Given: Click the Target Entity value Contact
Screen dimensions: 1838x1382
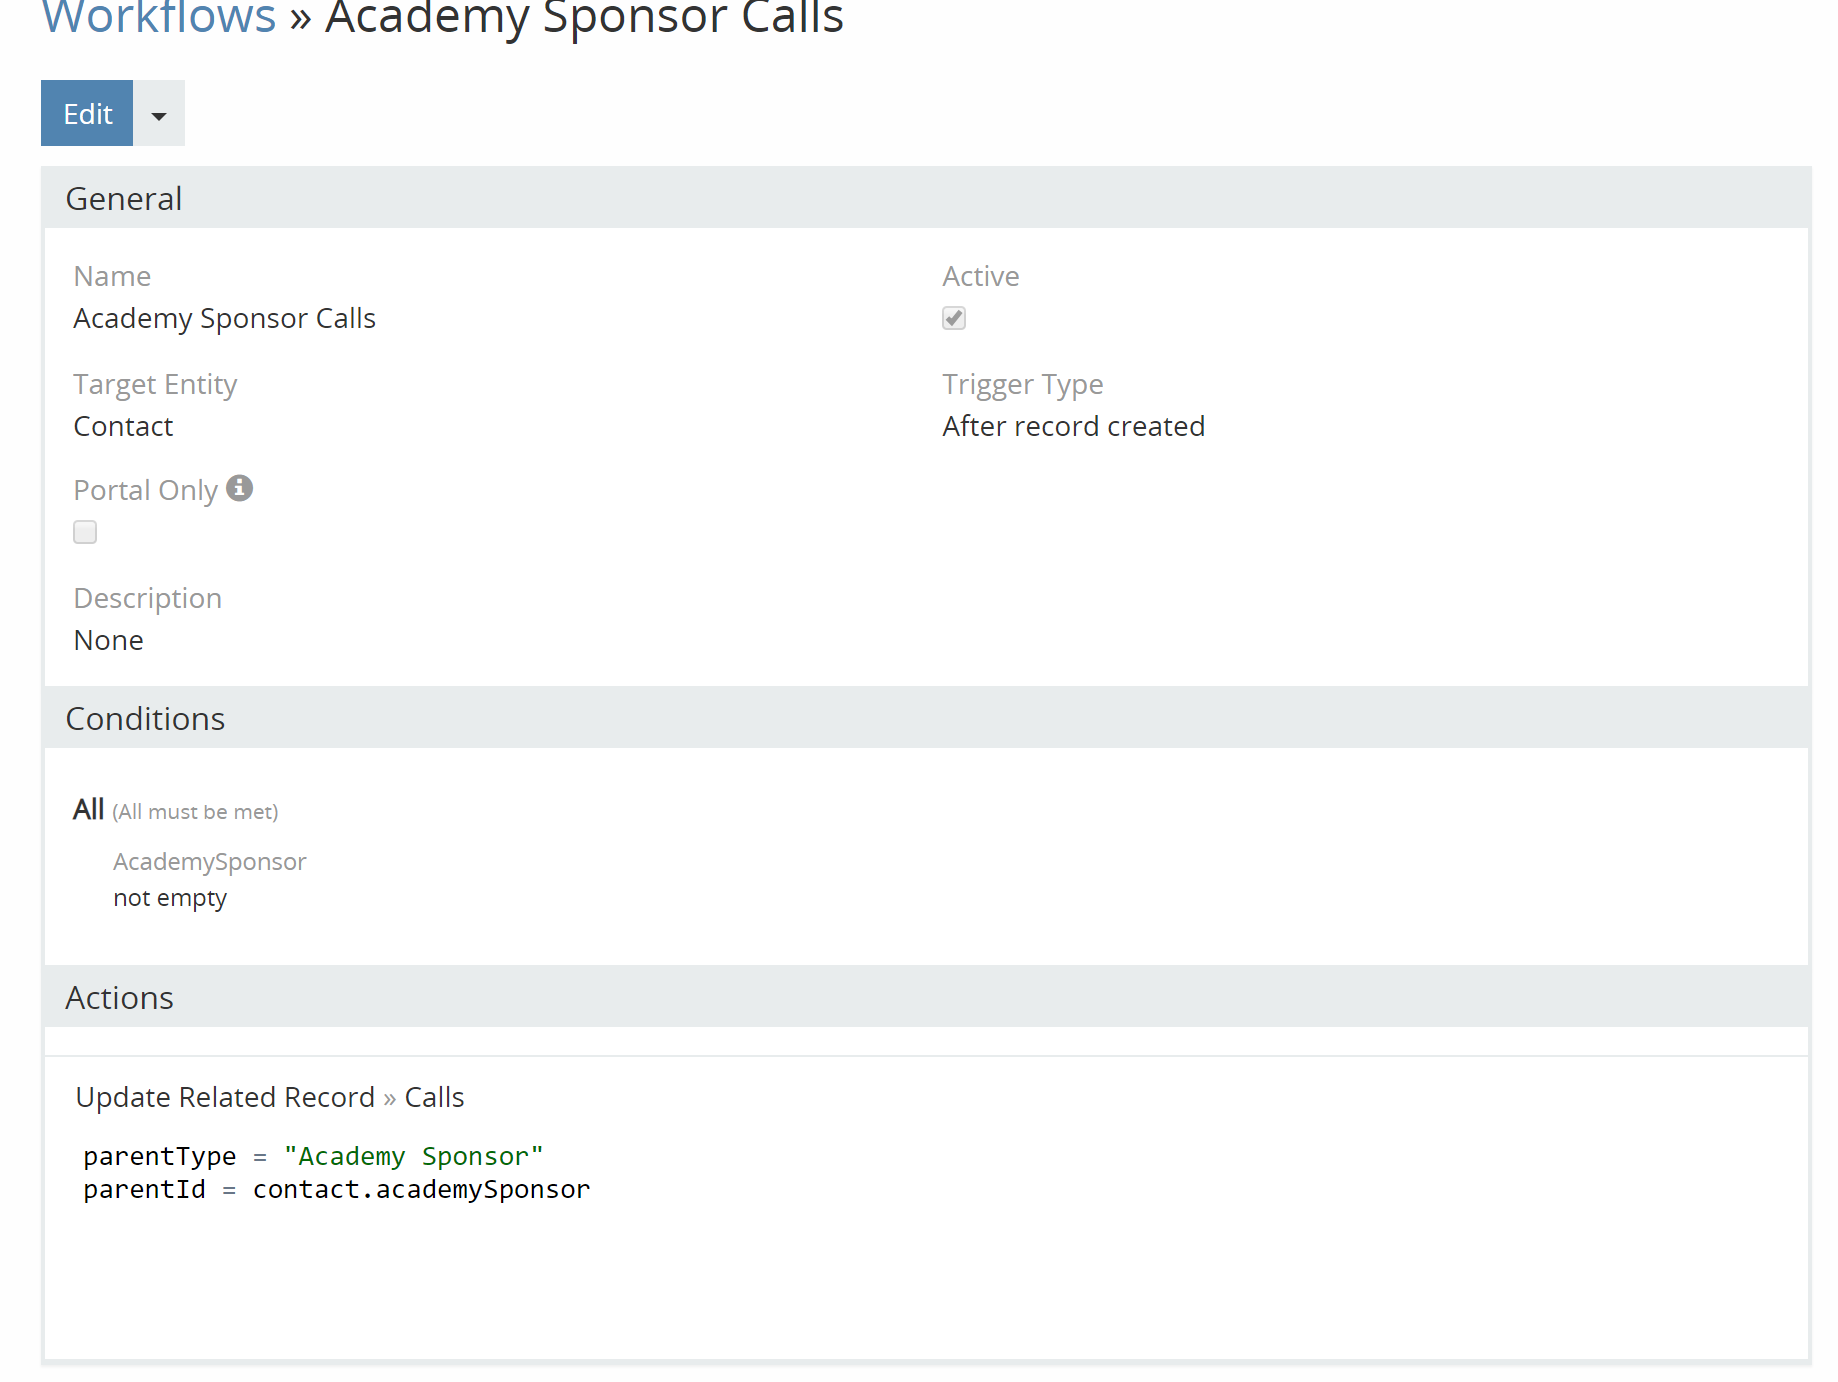Looking at the screenshot, I should click(123, 426).
